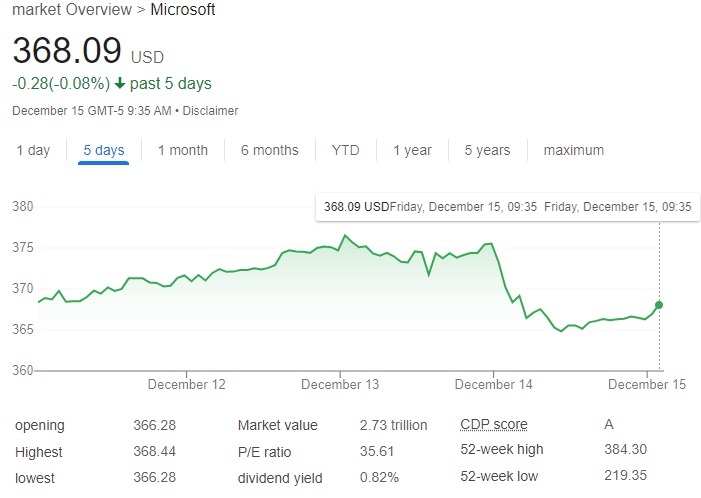Select the 5 days range tab
This screenshot has height=498, width=701.
coord(104,150)
